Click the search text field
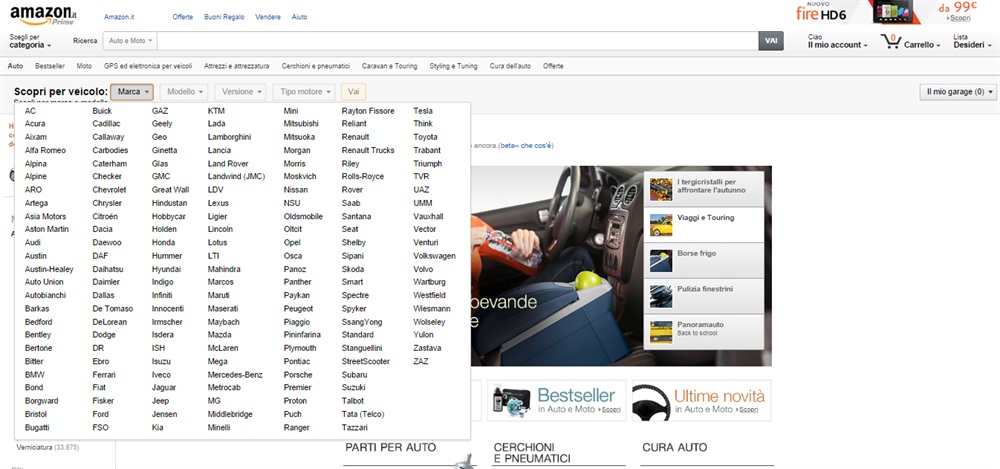This screenshot has width=1000, height=469. (x=457, y=41)
